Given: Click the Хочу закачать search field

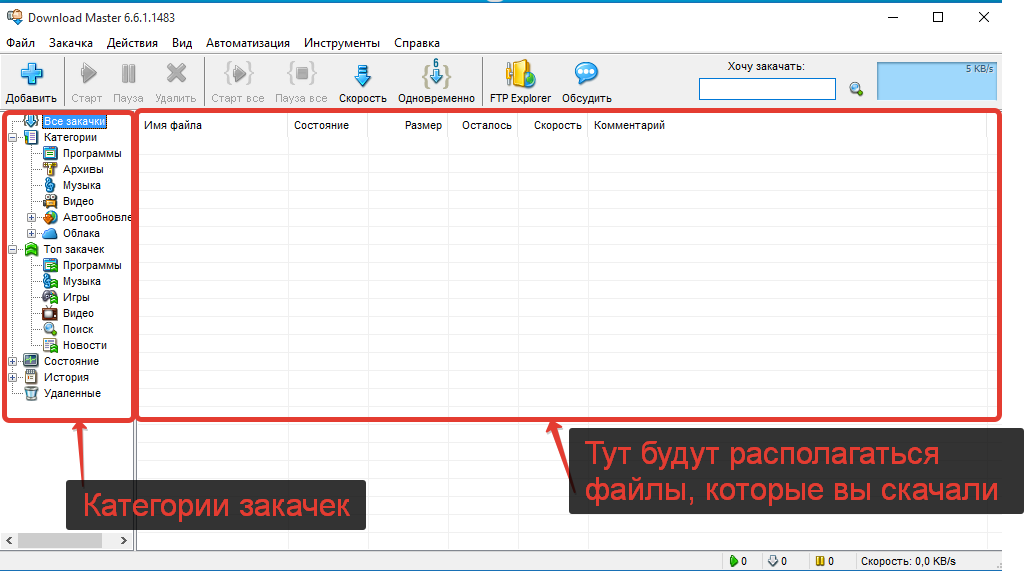Looking at the screenshot, I should [x=767, y=89].
